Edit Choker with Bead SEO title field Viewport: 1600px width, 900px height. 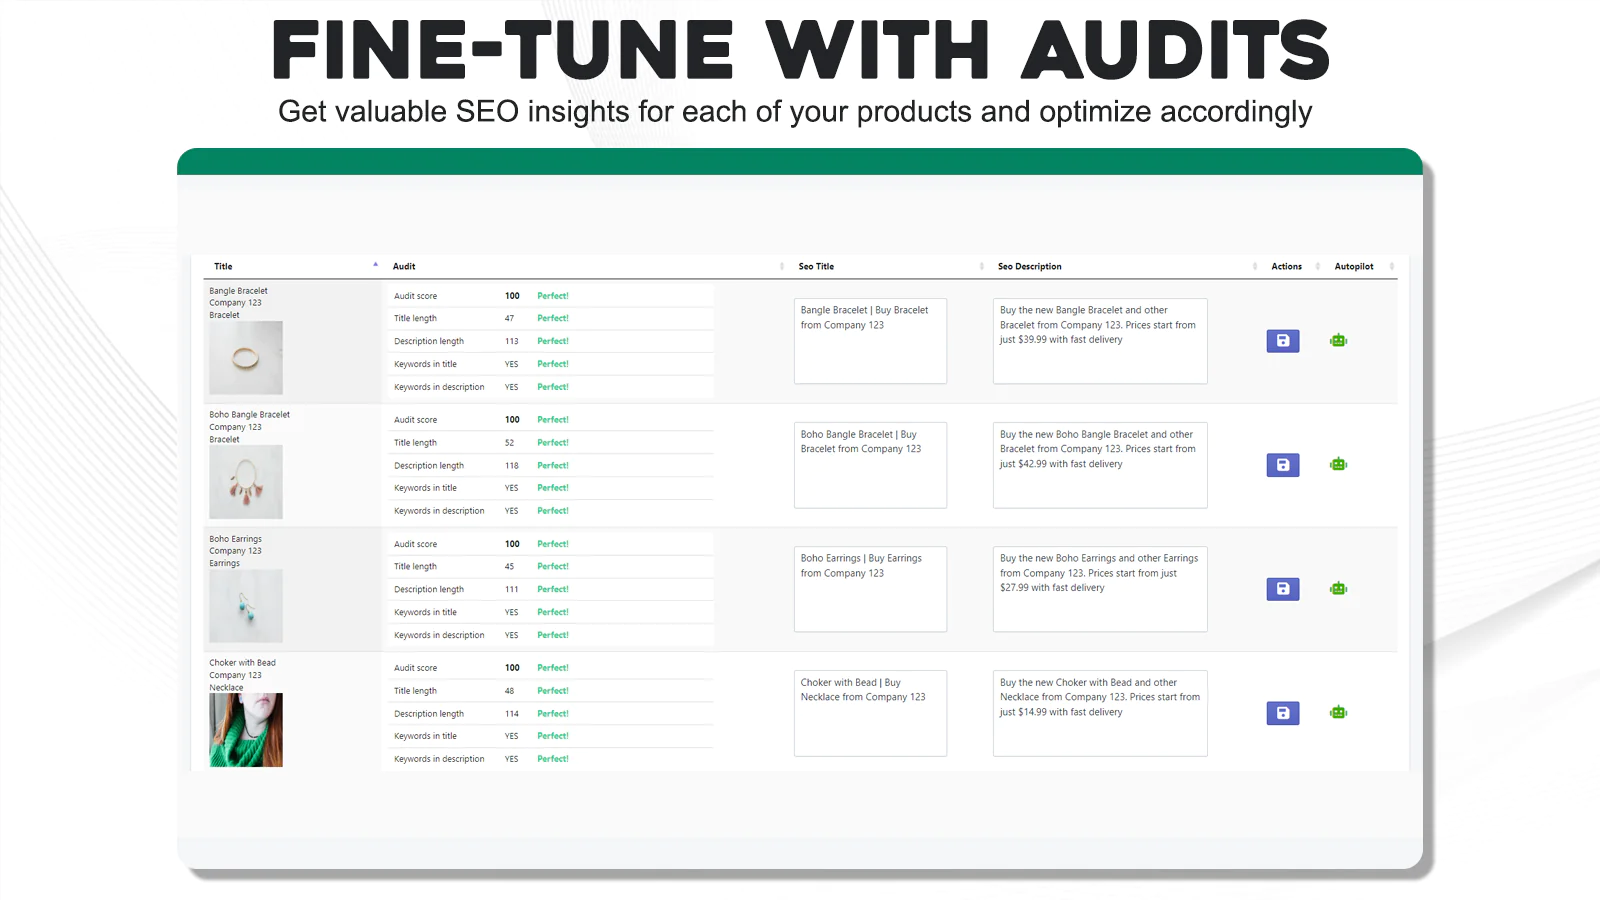click(870, 713)
